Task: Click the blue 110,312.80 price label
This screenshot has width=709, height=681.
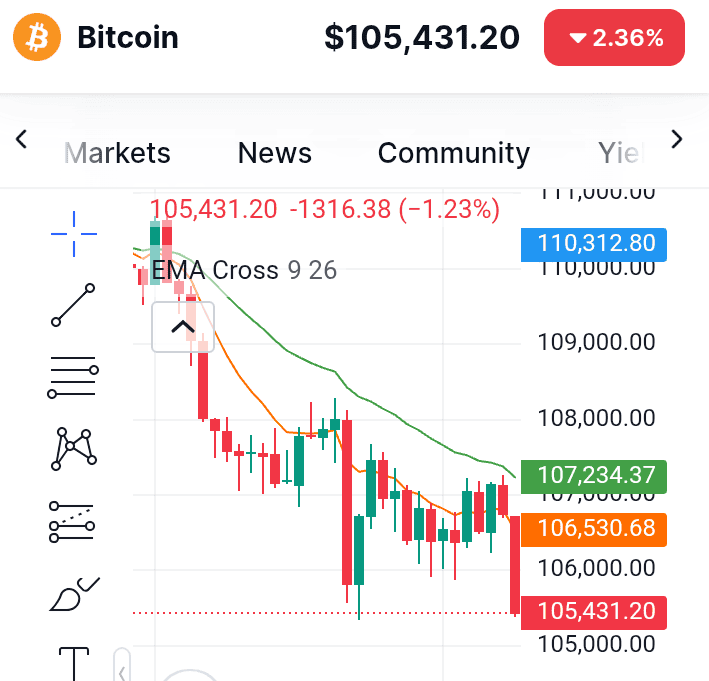Action: (595, 243)
